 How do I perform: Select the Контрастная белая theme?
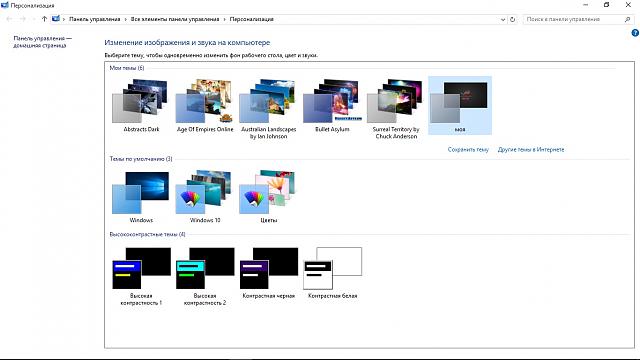tap(332, 273)
